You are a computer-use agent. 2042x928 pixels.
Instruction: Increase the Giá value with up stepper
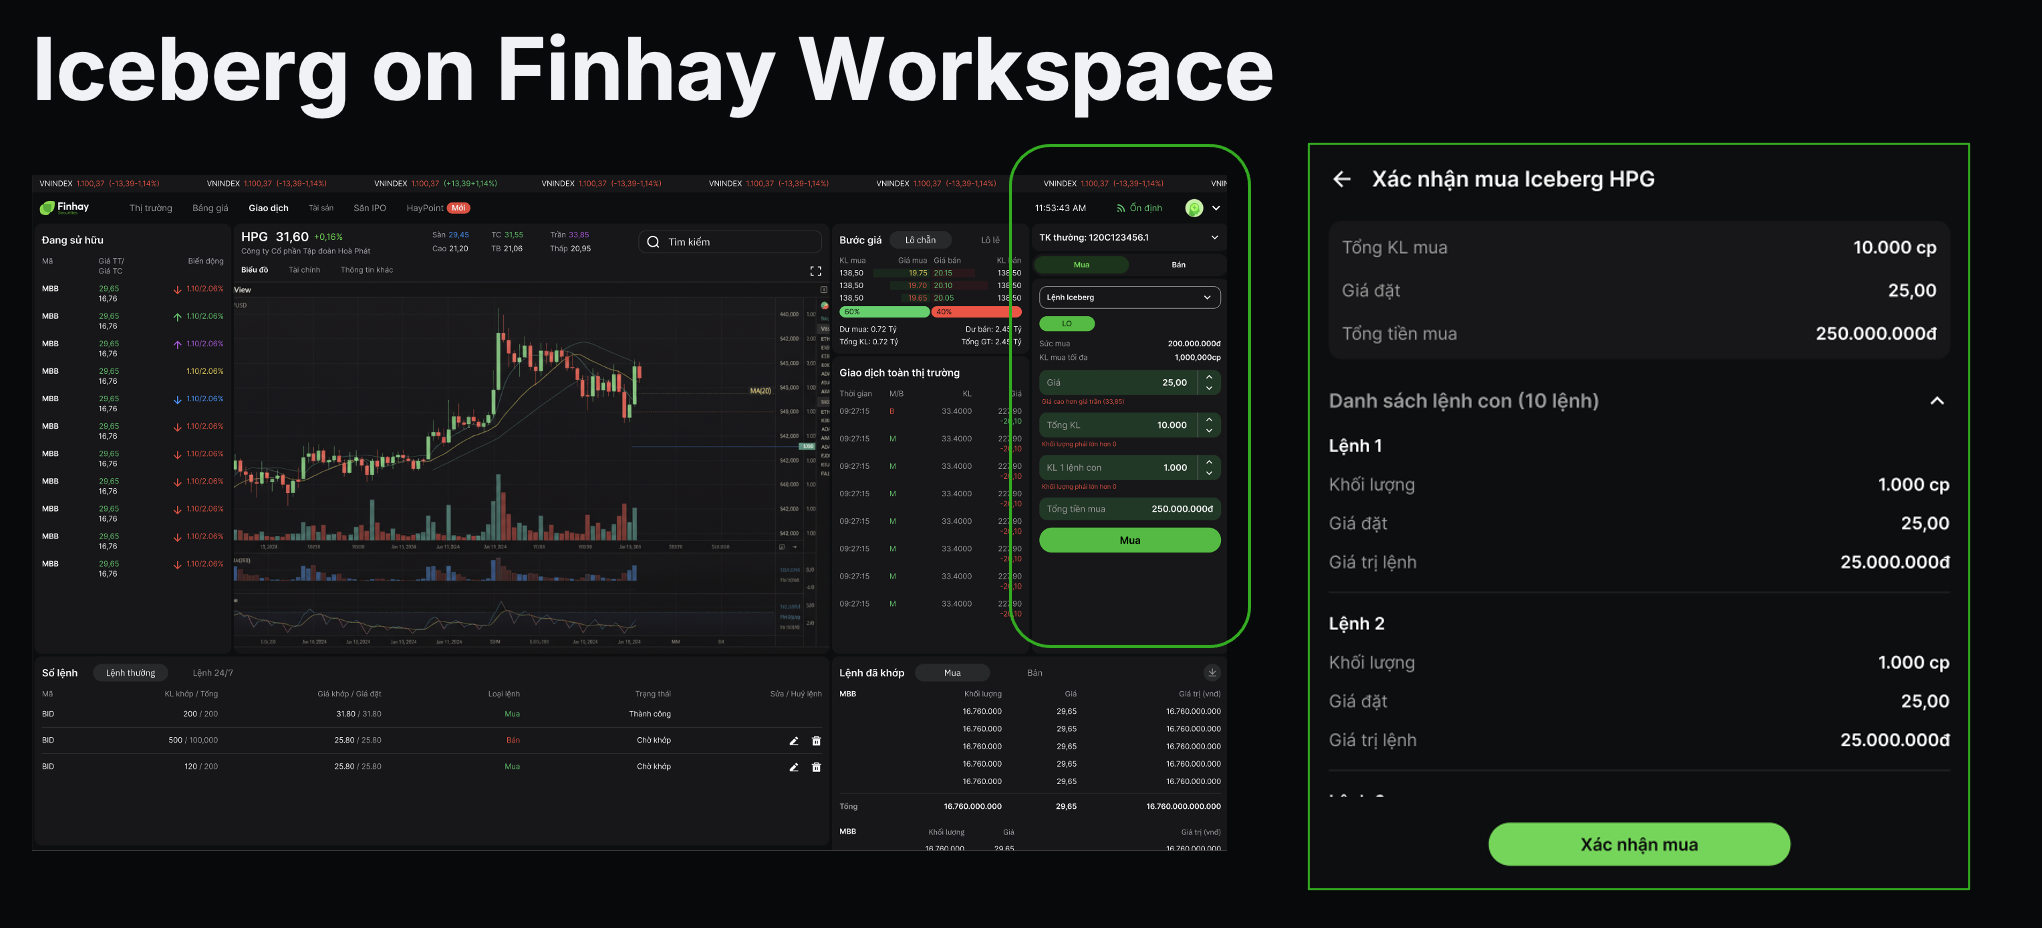pyautogui.click(x=1209, y=377)
